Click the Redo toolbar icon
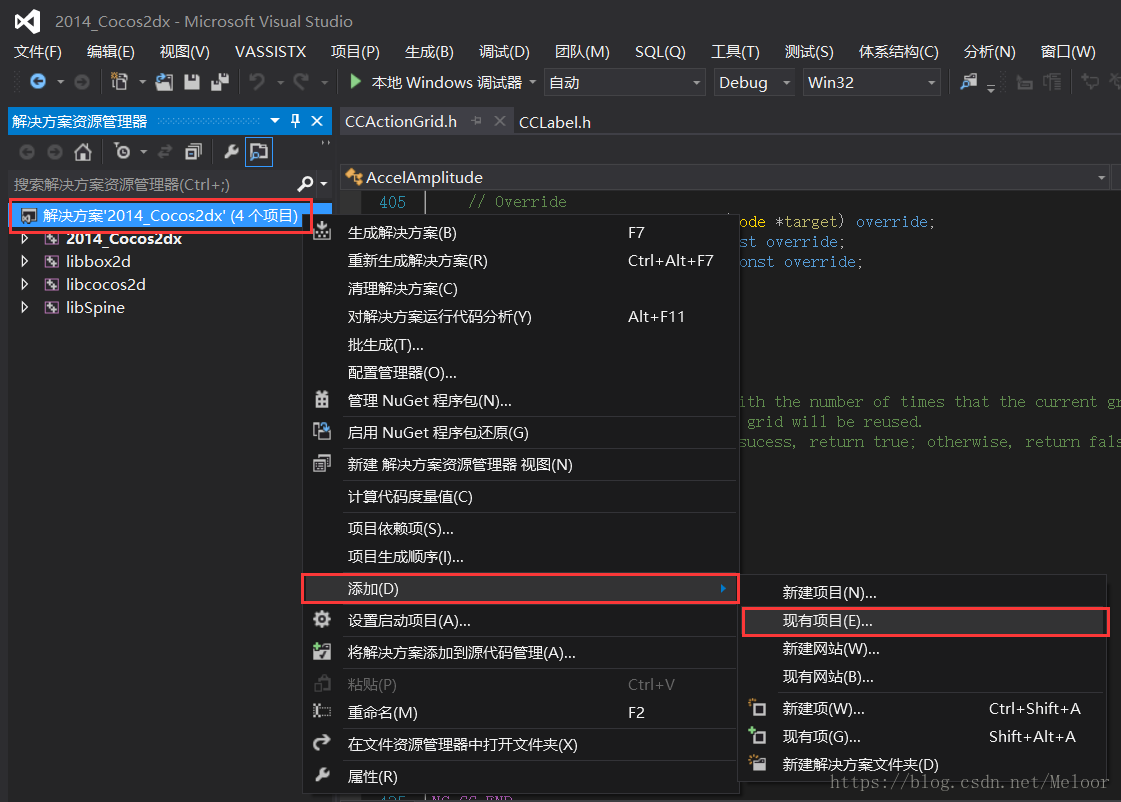 tap(302, 82)
